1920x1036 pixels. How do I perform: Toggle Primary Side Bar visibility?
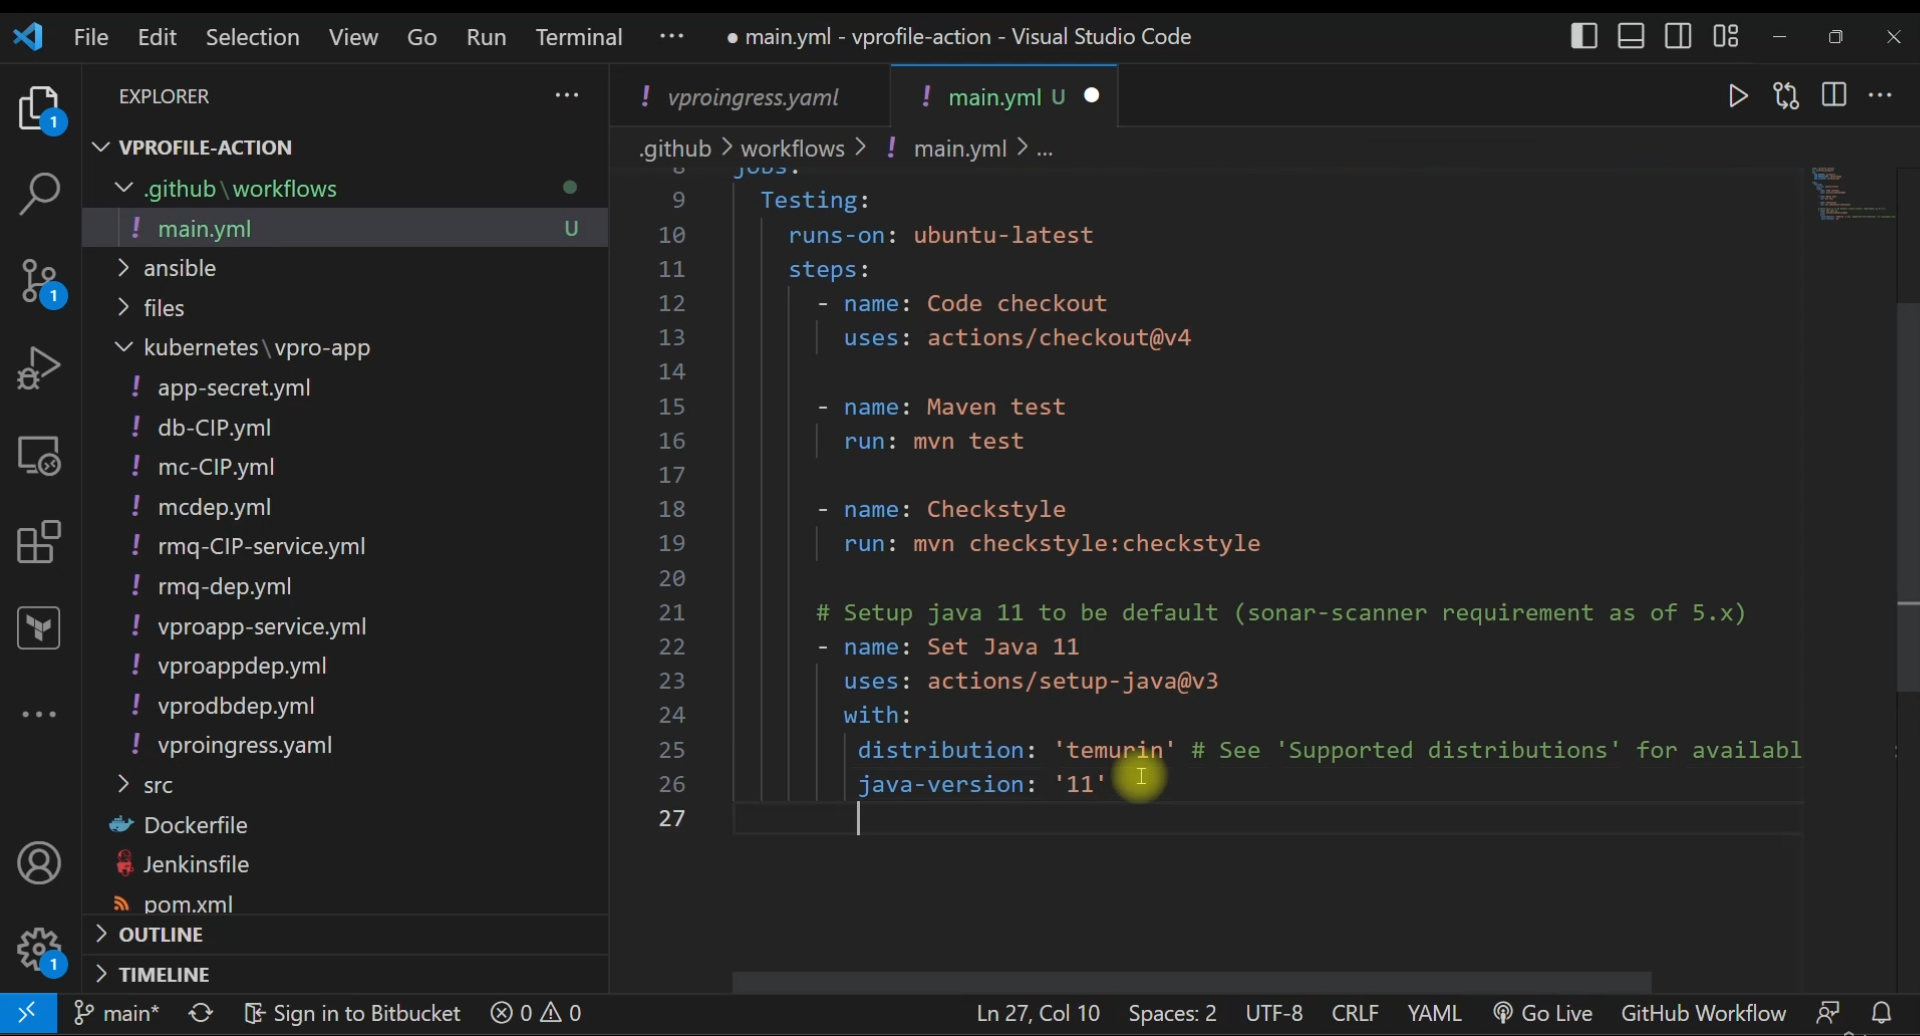tap(1585, 37)
